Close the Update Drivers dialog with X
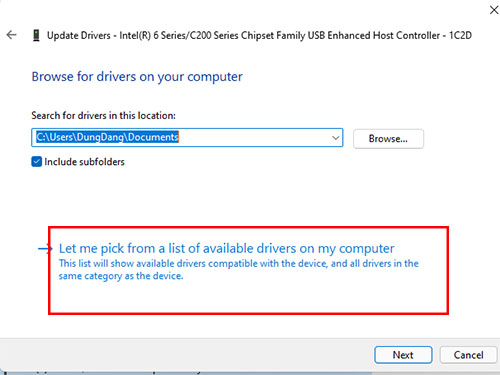500x375 pixels. coord(494,10)
